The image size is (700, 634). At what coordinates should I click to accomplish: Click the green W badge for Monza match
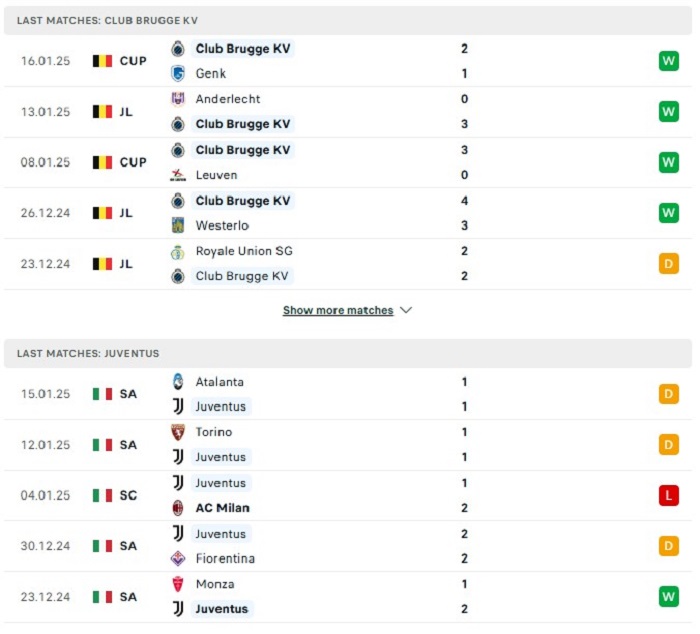[668, 596]
